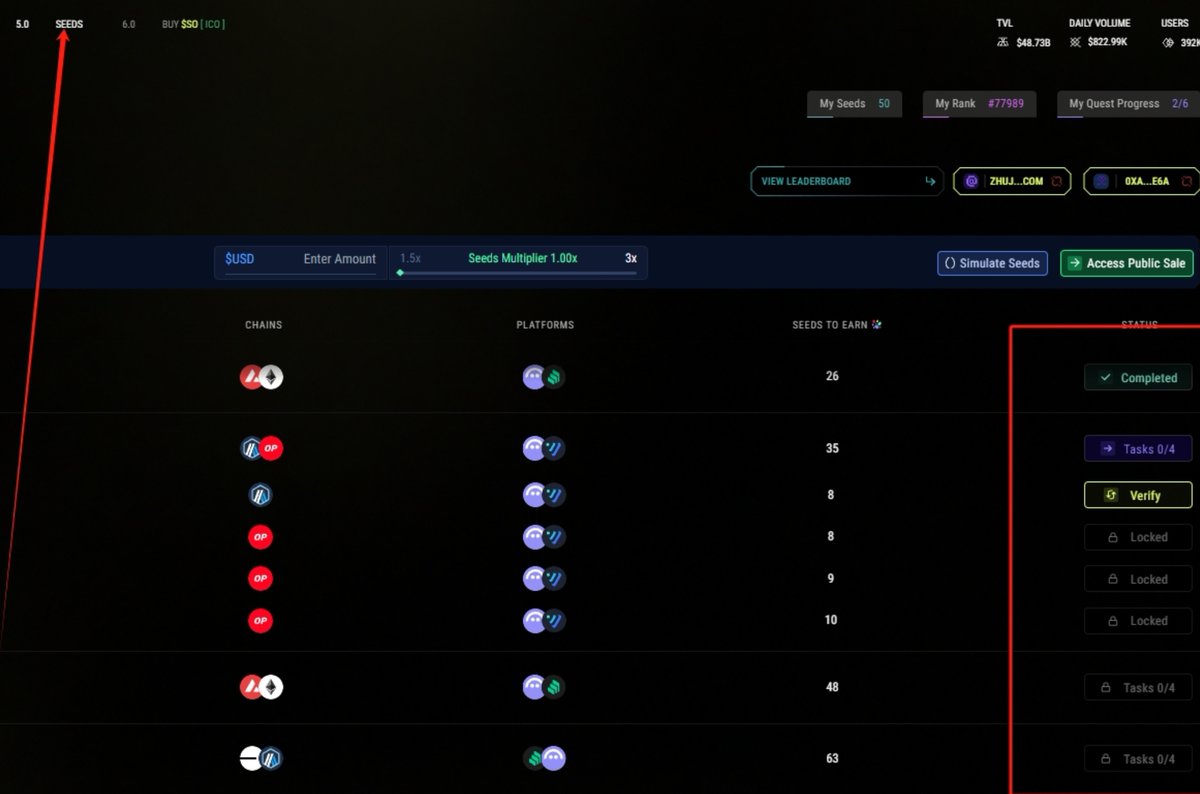Click the 35 seeds to earn value
Screen dimensions: 1200x794
[x=832, y=449]
